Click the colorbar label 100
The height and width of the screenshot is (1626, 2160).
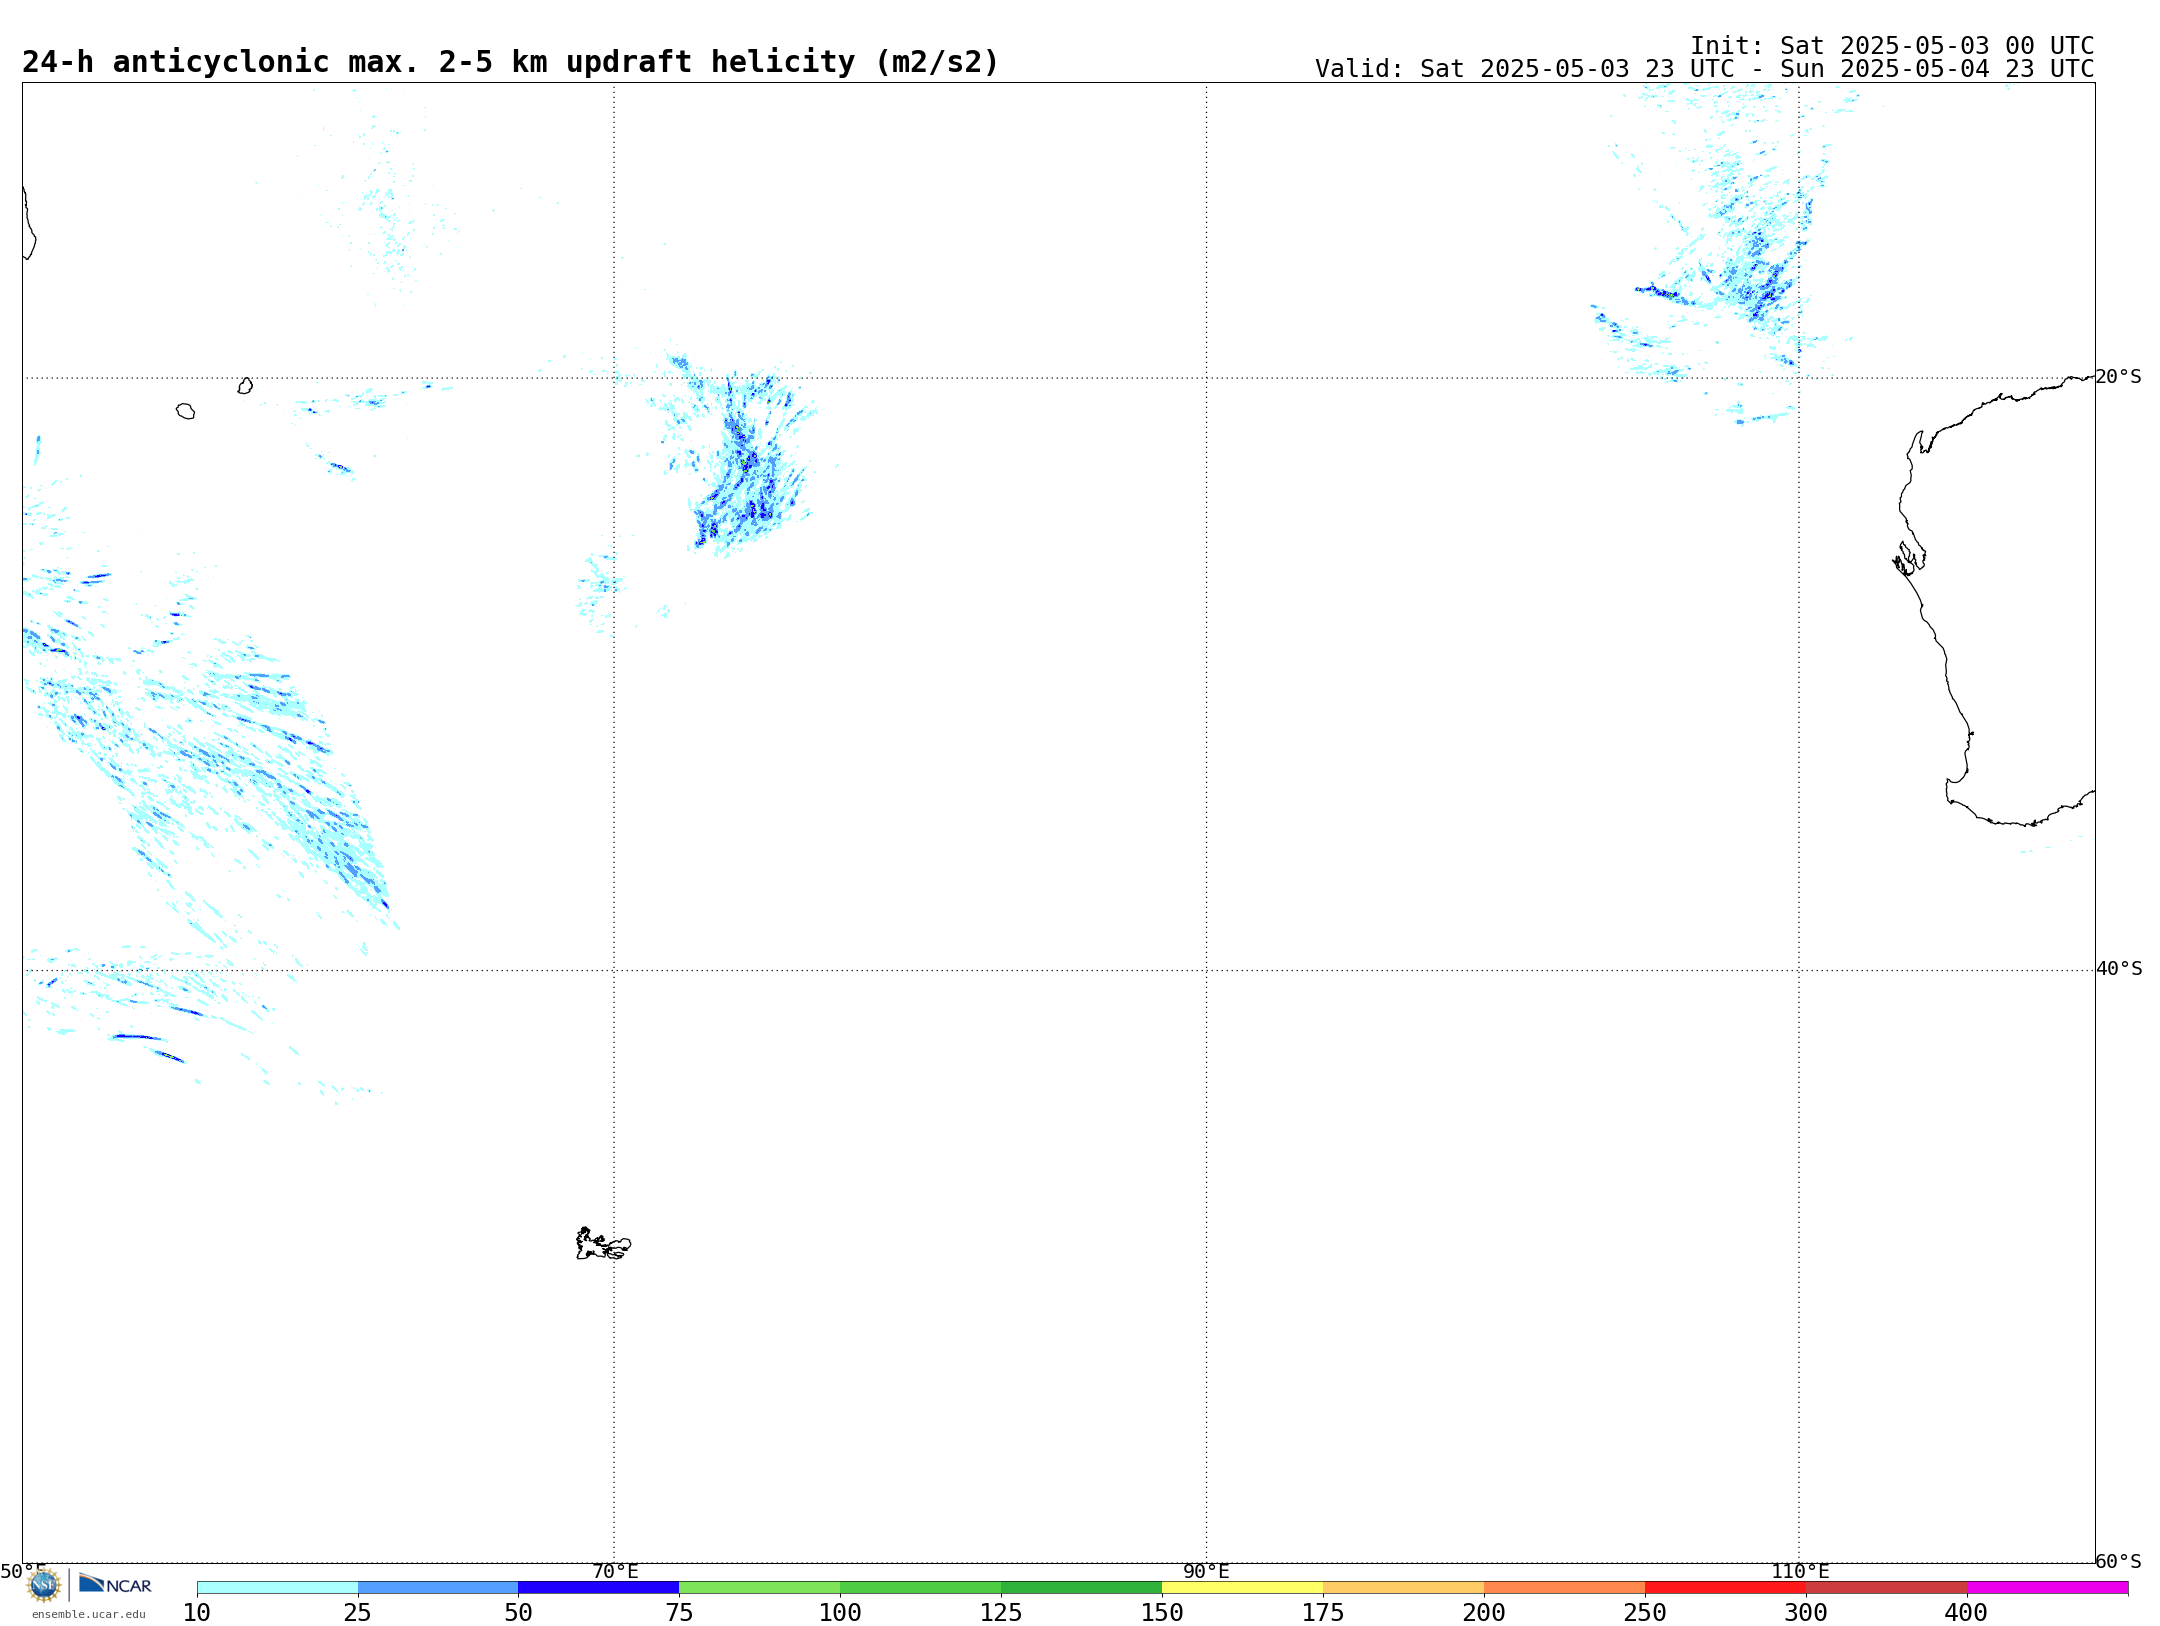(840, 1613)
